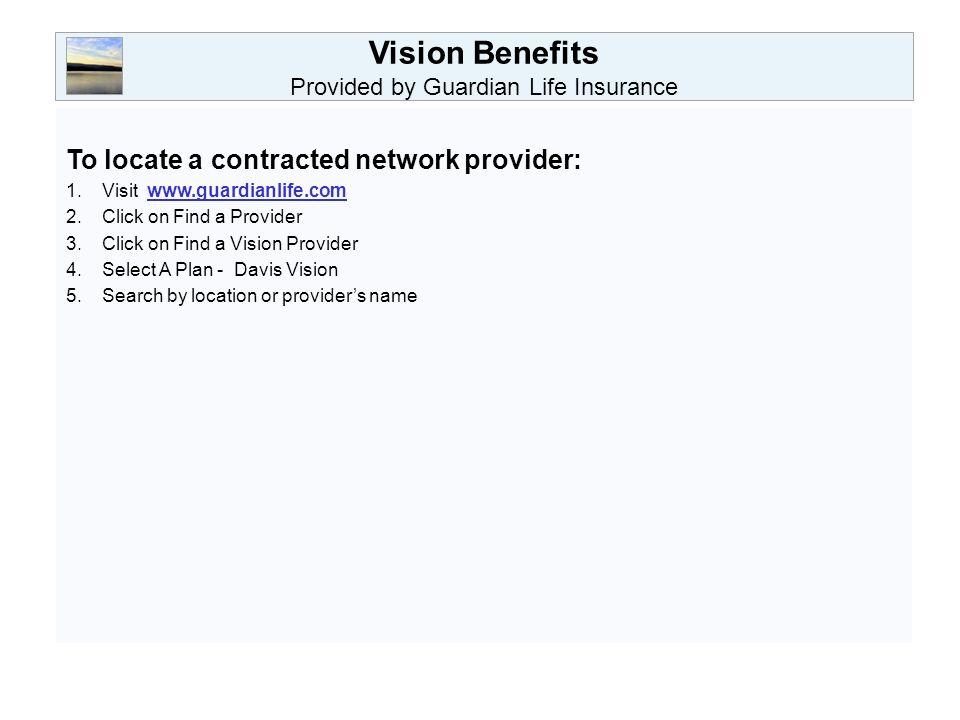
Task: Click the Provided by Guardian Life Insurance subtitle
Action: 484,87
